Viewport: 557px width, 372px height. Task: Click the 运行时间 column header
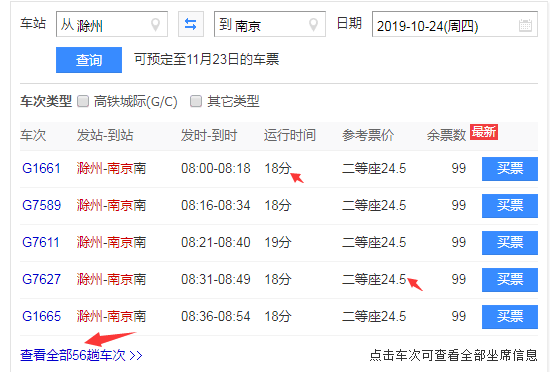[290, 135]
